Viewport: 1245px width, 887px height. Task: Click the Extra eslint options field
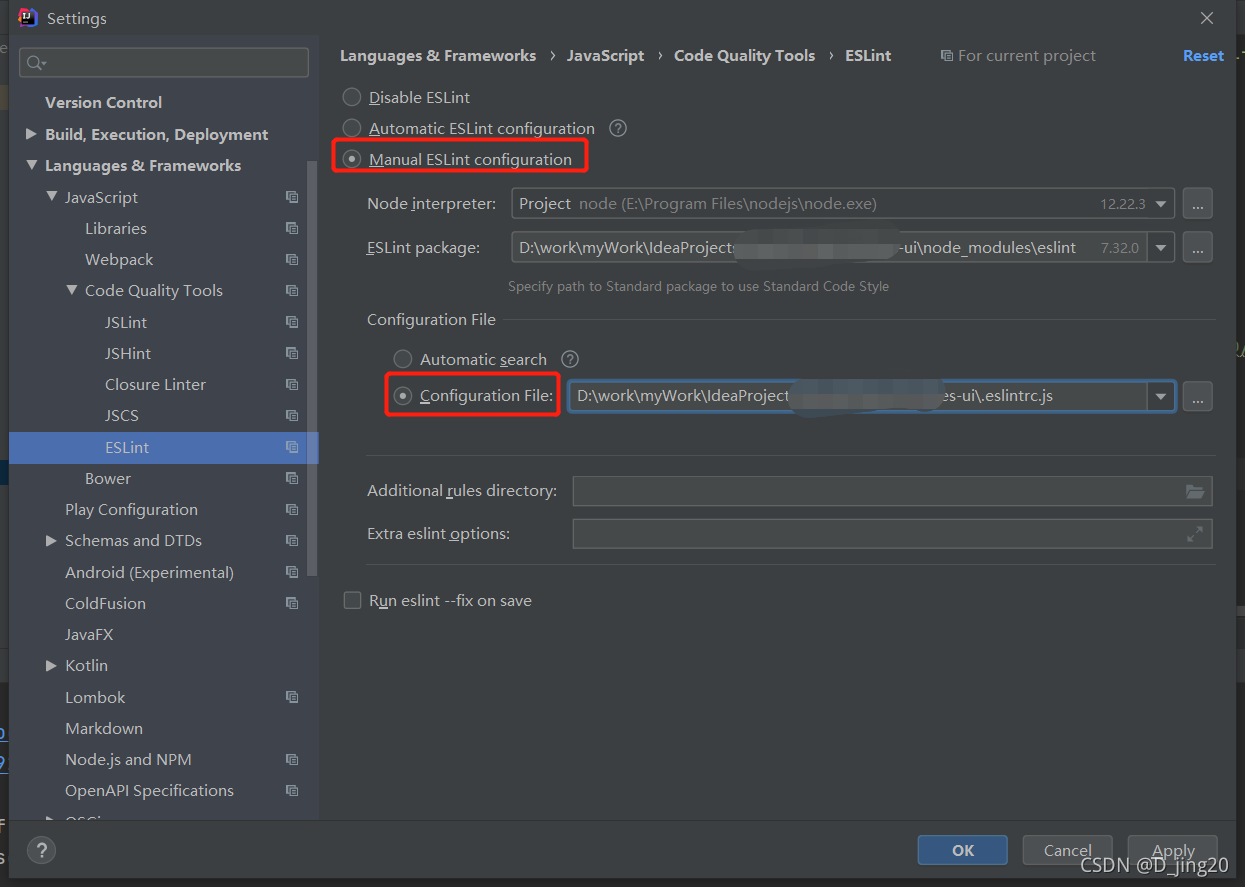(892, 534)
